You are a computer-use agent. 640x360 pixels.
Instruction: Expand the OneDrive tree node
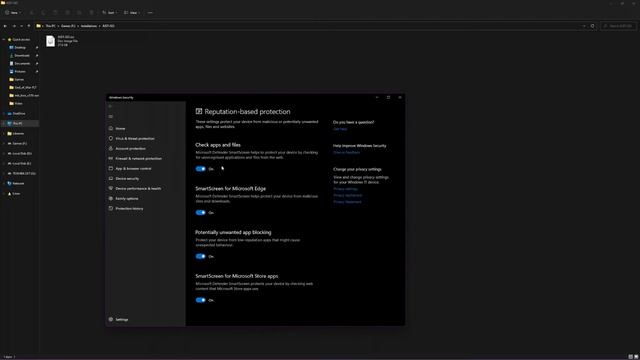coord(4,113)
